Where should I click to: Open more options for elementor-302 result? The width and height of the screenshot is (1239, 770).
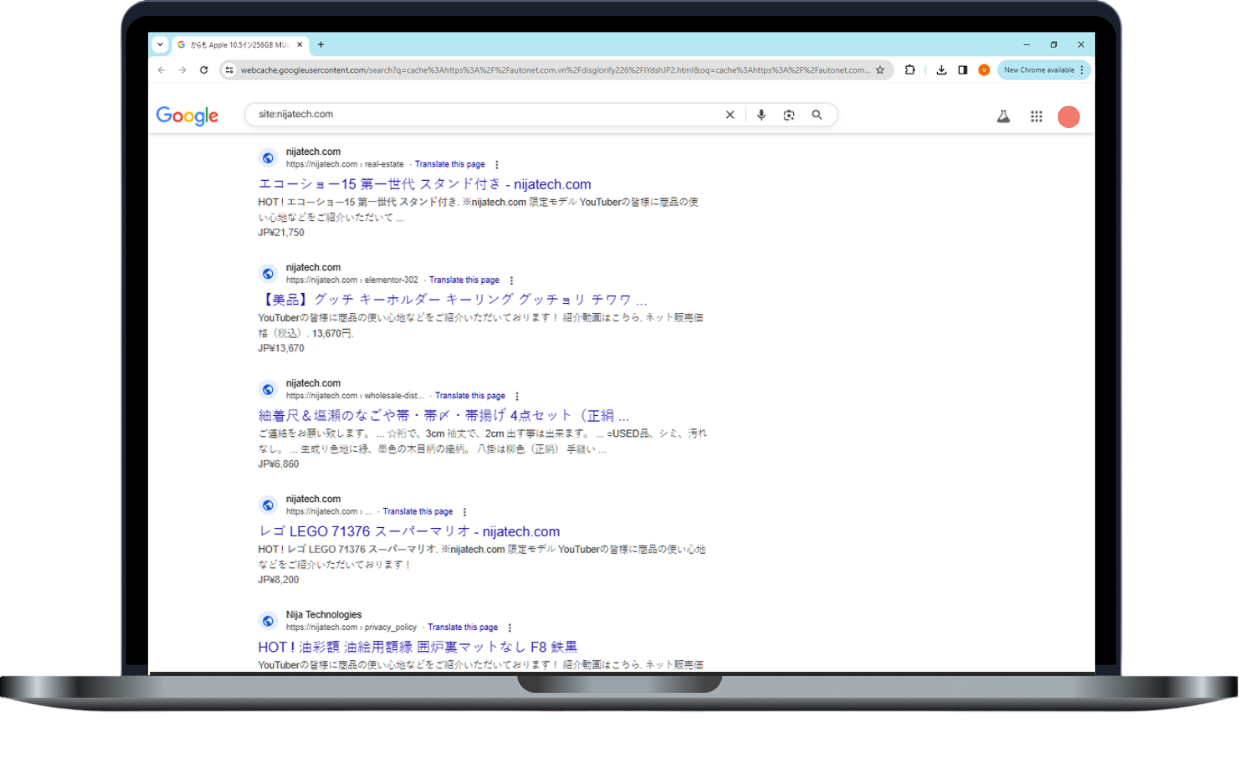(x=511, y=281)
